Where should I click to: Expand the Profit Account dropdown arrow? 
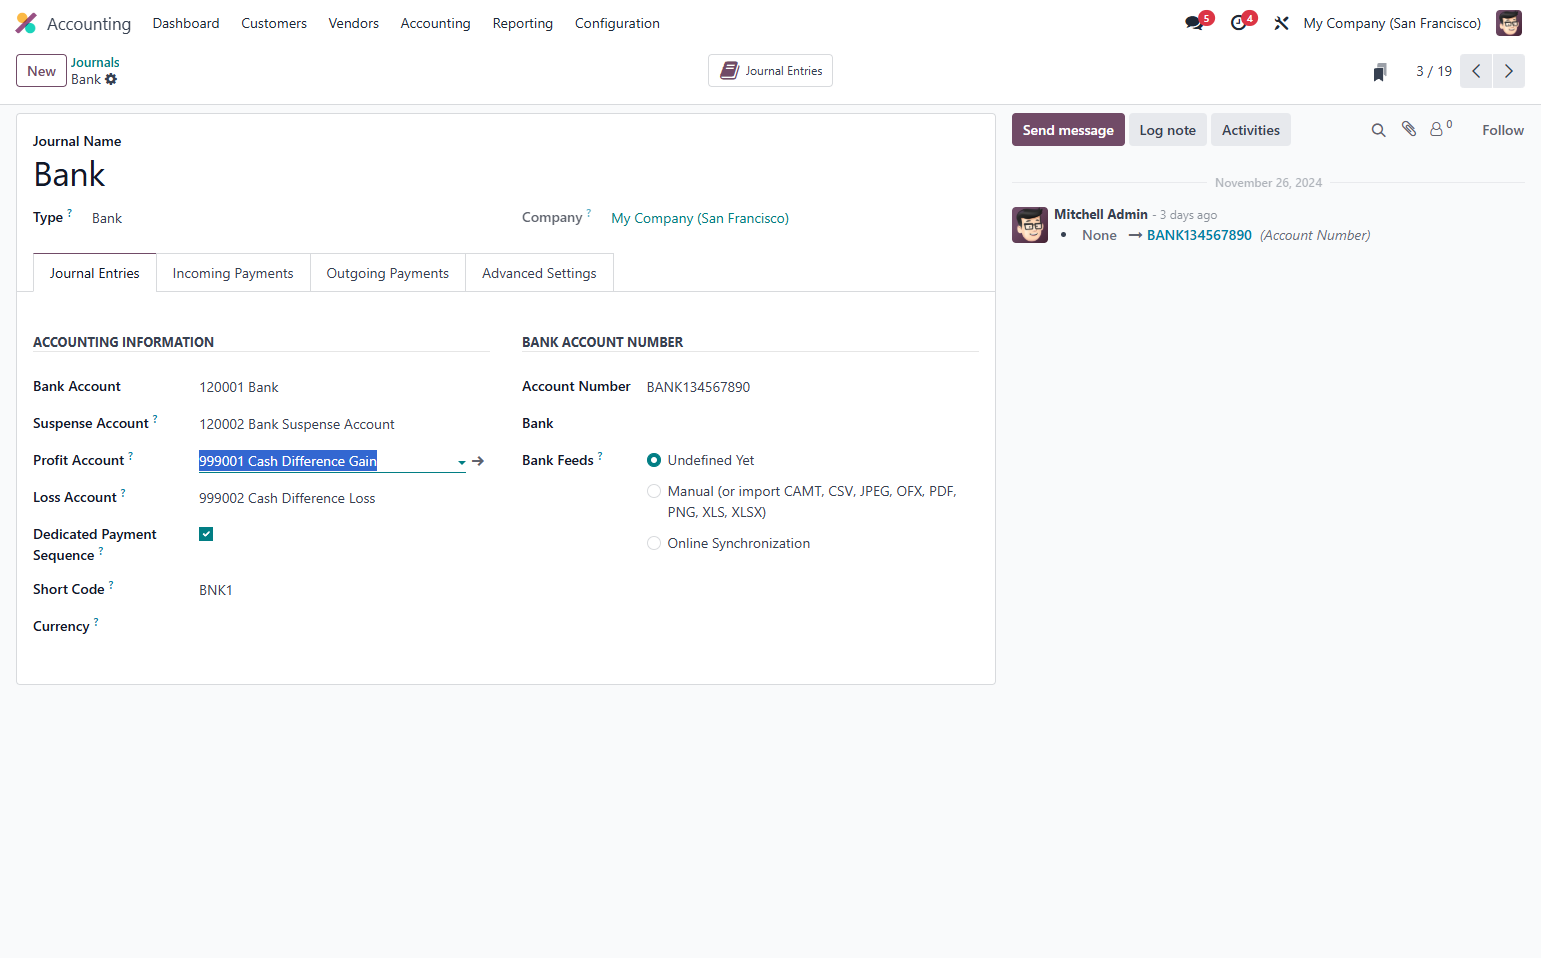point(461,462)
